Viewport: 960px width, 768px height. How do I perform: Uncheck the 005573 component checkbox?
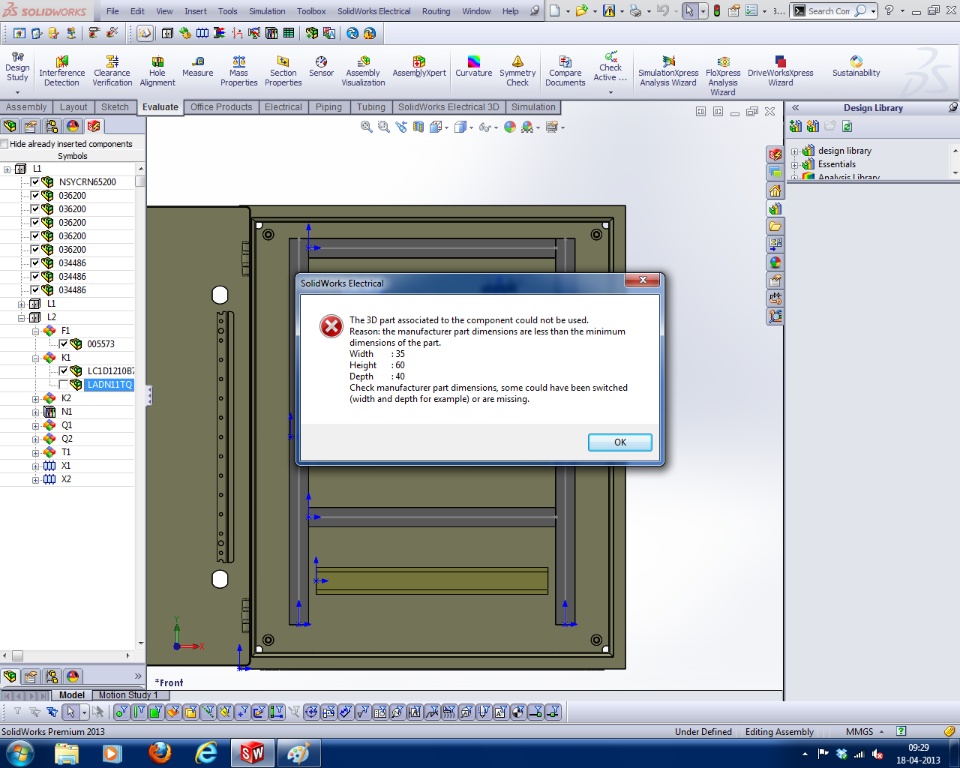click(63, 344)
